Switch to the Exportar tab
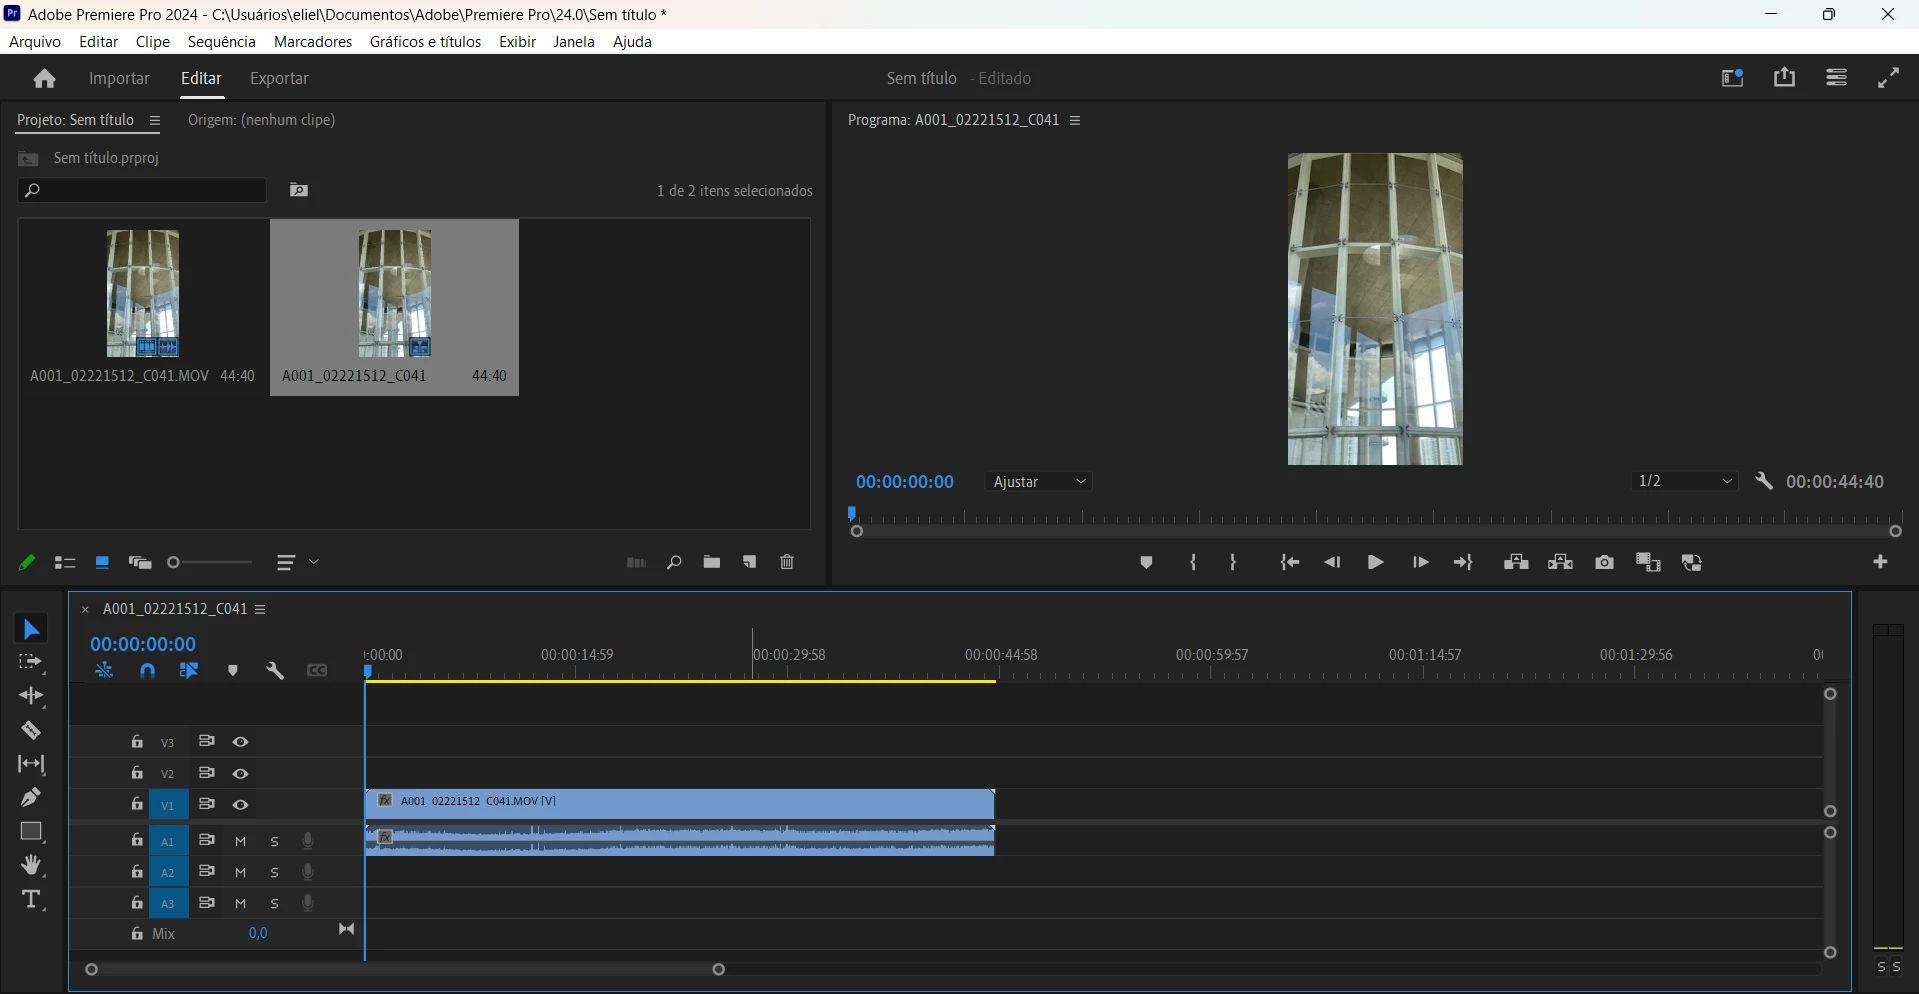The width and height of the screenshot is (1919, 994). pos(279,79)
